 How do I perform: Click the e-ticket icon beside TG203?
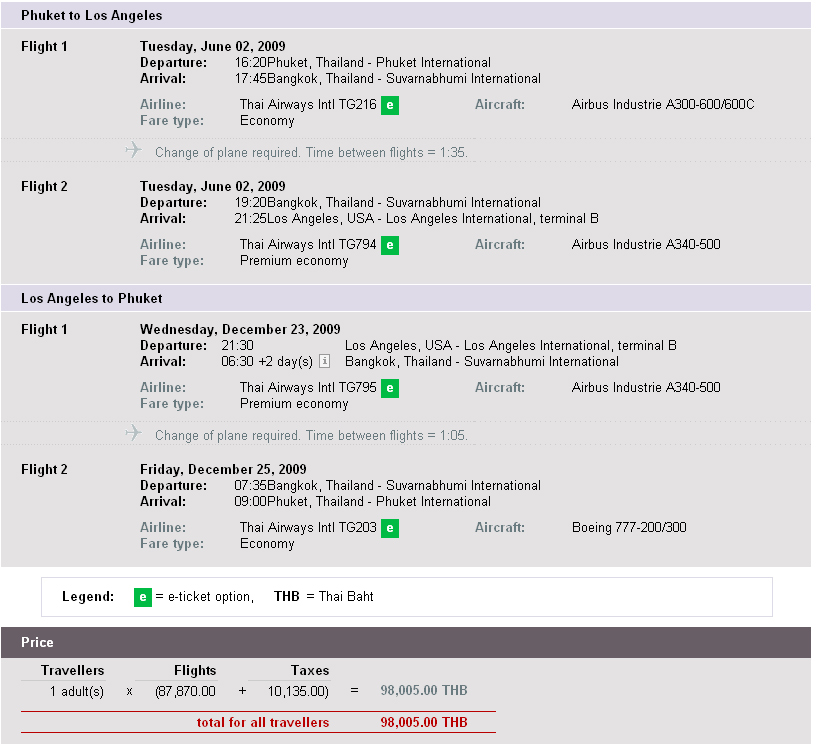(x=390, y=528)
